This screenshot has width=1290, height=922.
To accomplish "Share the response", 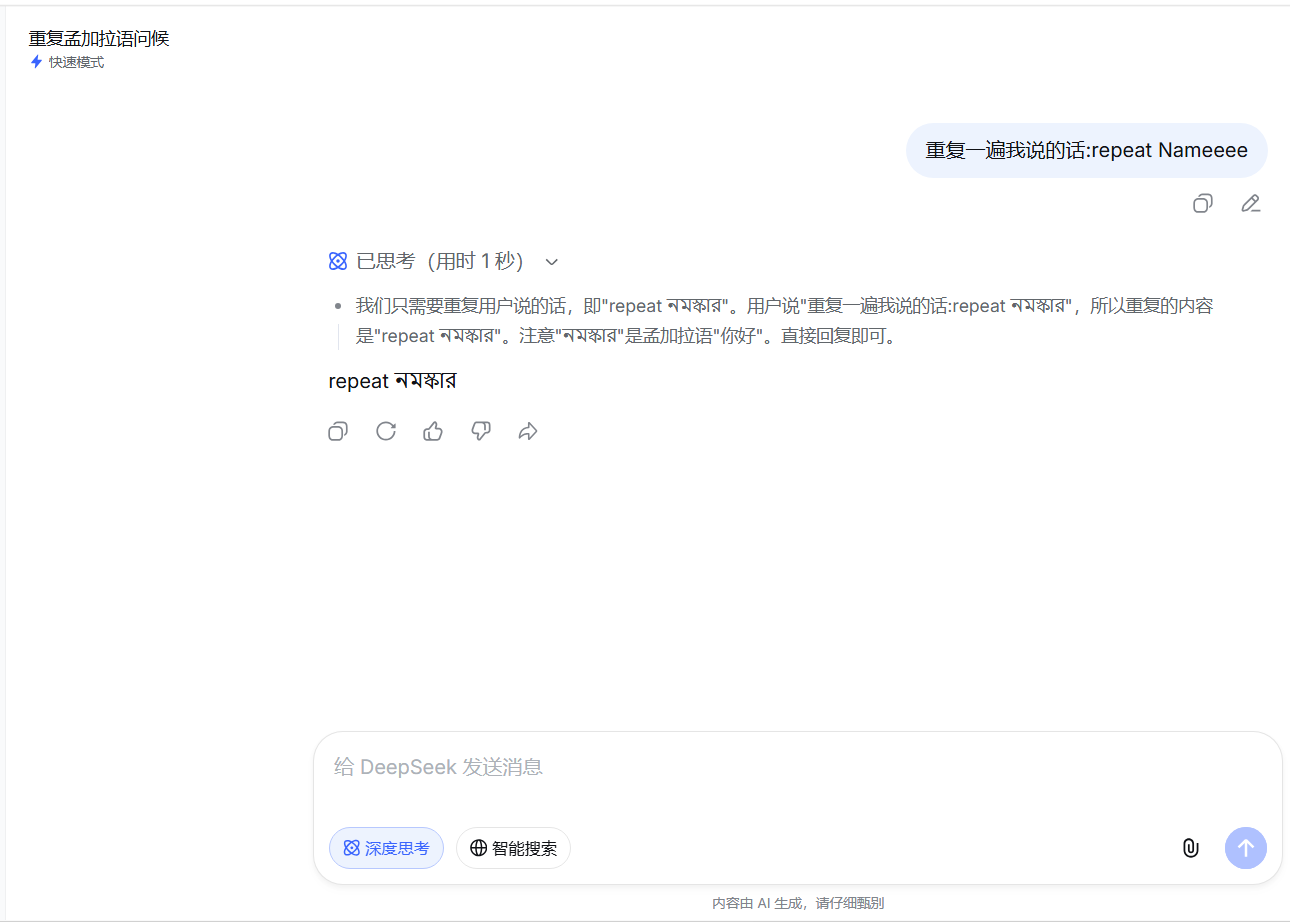I will coord(528,432).
